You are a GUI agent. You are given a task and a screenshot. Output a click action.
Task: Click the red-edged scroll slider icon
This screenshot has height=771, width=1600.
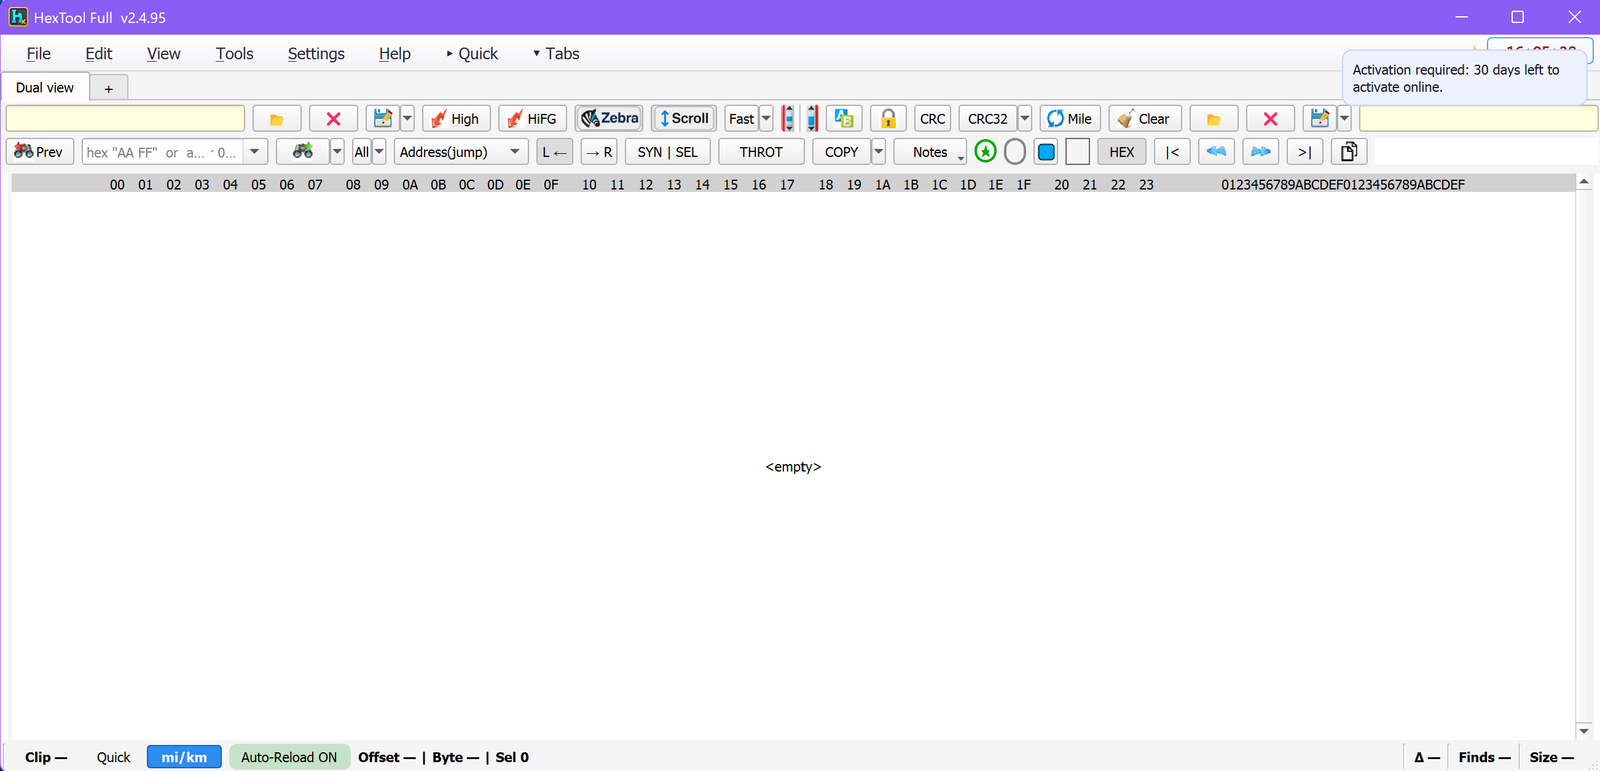811,119
